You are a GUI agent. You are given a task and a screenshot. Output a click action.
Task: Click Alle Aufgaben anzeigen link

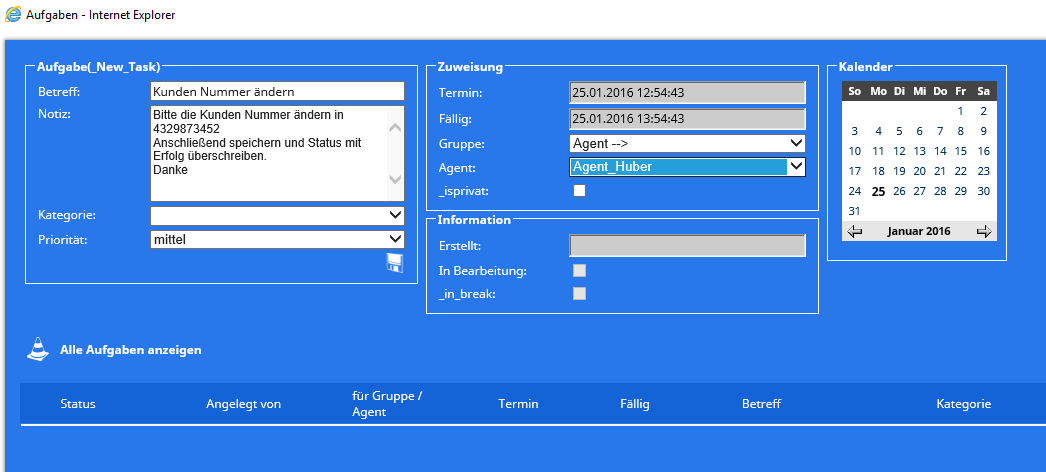click(130, 350)
